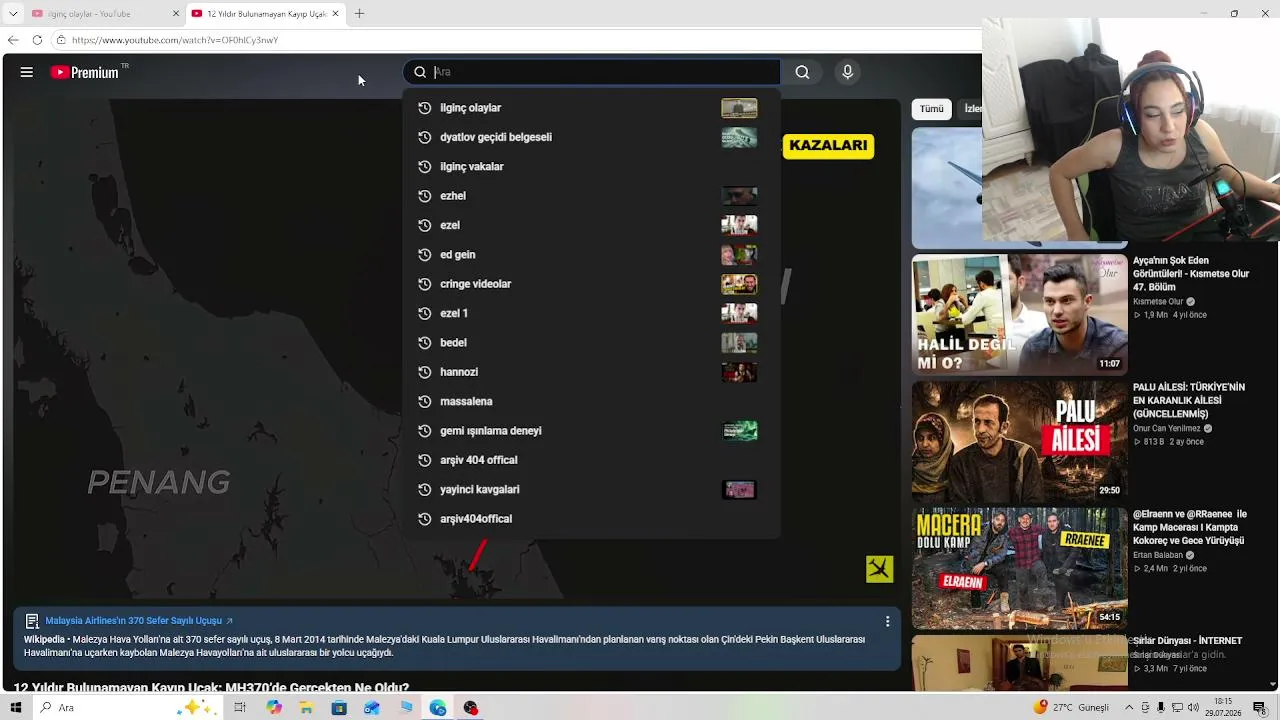This screenshot has height=720, width=1280.
Task: Close the '12 Yıldır Bulunamayan Kayıp Uçak' tab
Action: (x=335, y=14)
